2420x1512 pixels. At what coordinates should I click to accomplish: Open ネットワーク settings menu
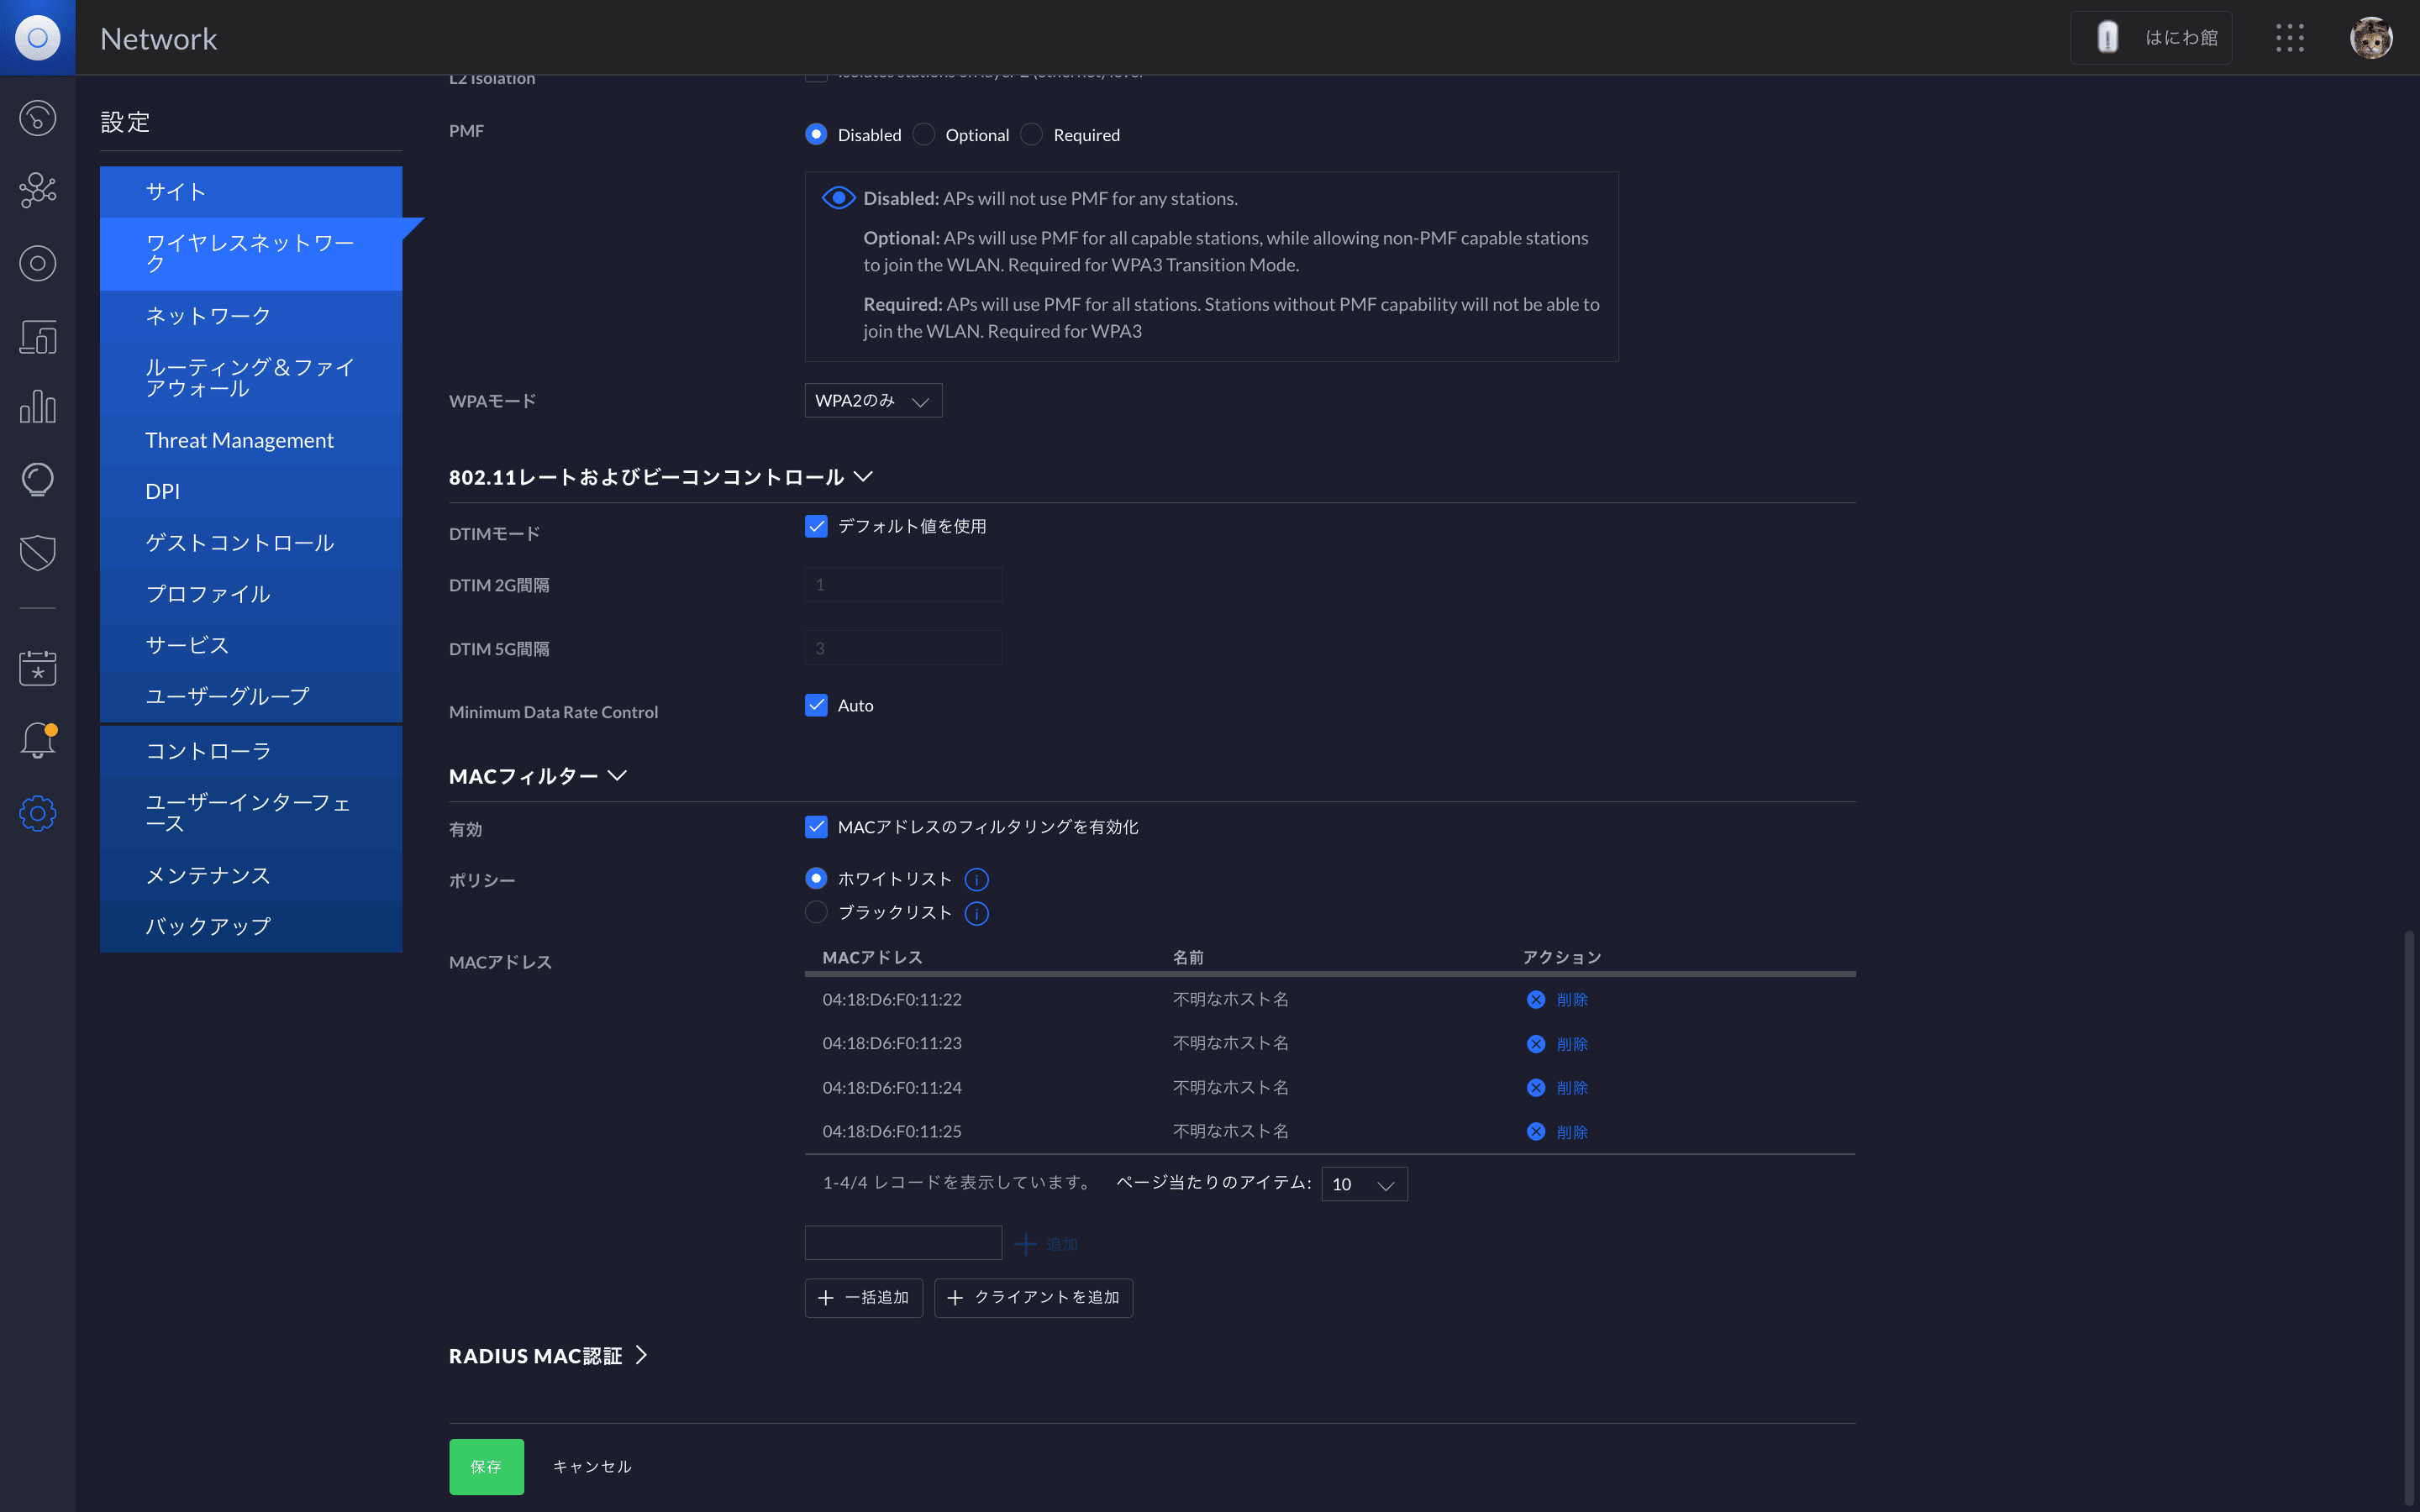[x=251, y=316]
